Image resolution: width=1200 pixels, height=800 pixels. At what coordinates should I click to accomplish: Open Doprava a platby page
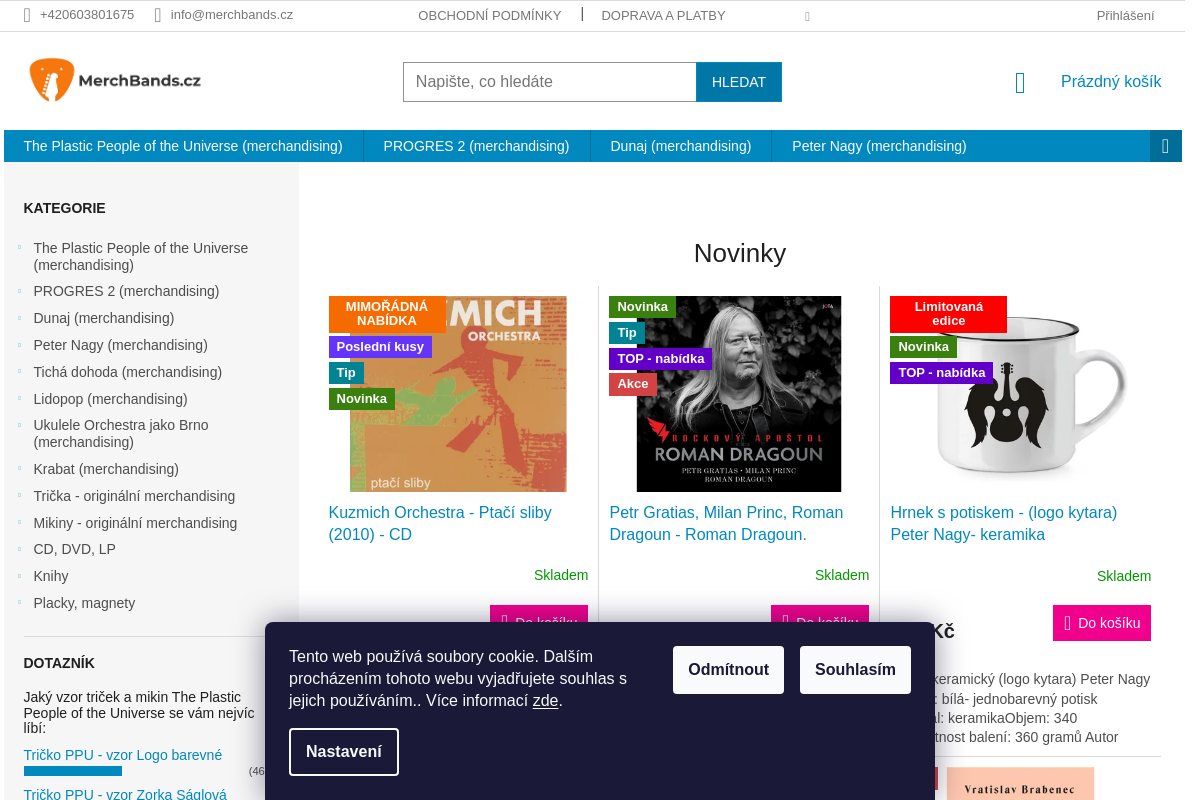coord(663,15)
